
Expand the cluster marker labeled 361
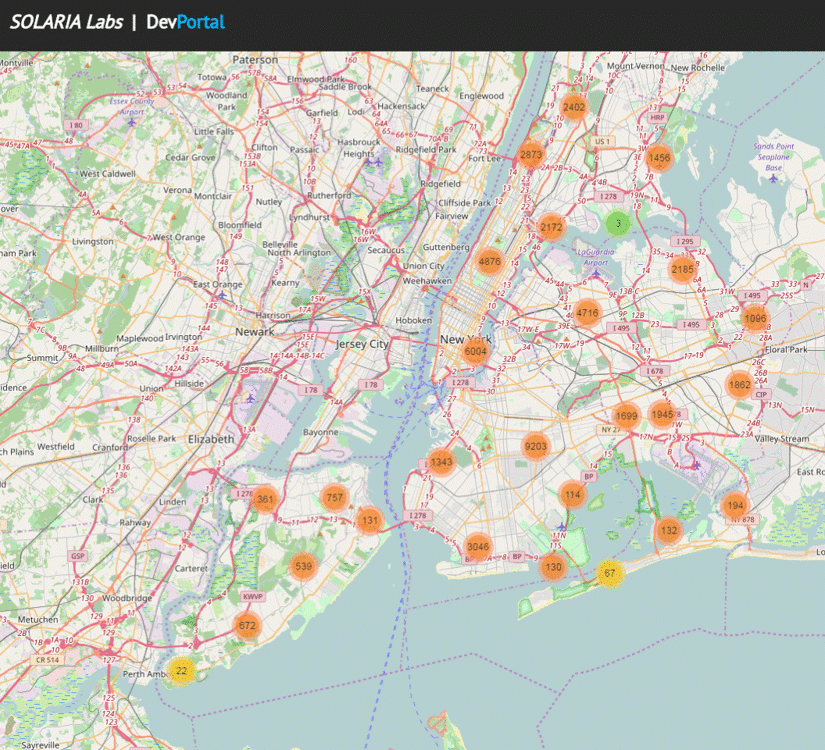(x=265, y=499)
